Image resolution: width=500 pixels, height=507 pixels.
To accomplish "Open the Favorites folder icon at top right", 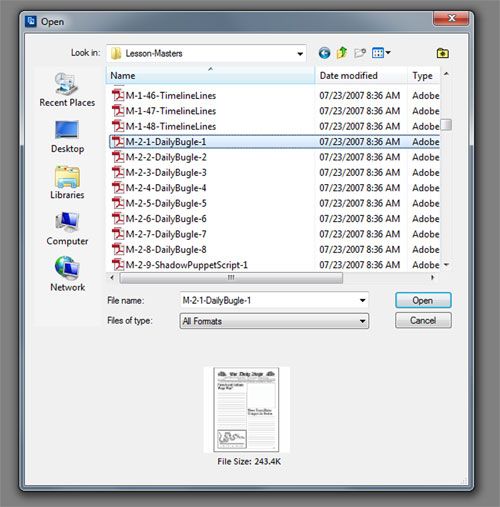I will coord(443,53).
